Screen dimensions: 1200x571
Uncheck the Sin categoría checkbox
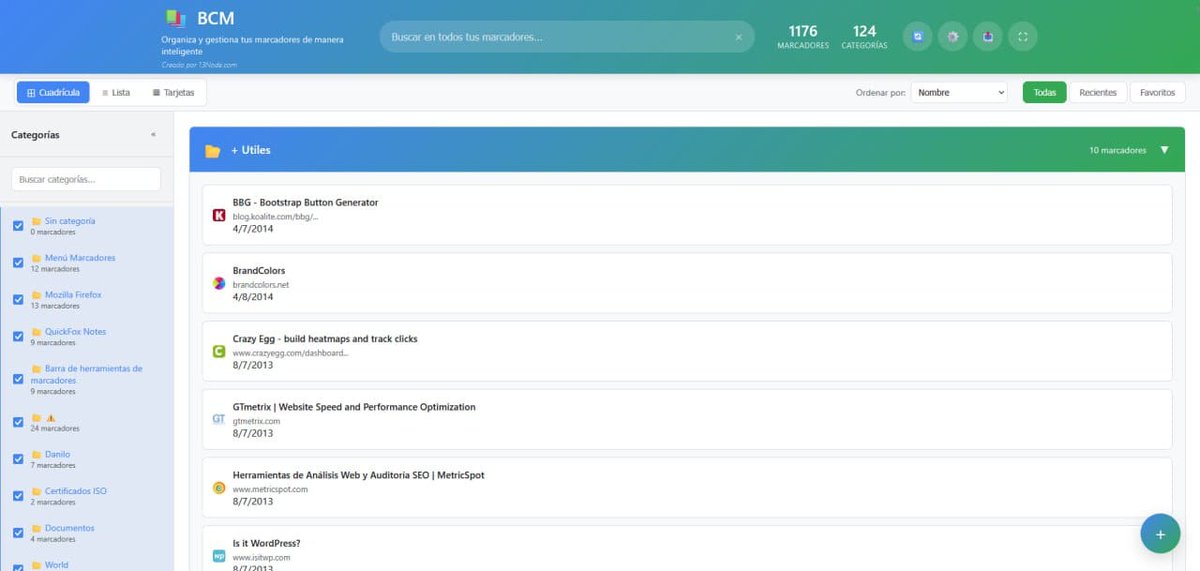pyautogui.click(x=18, y=226)
